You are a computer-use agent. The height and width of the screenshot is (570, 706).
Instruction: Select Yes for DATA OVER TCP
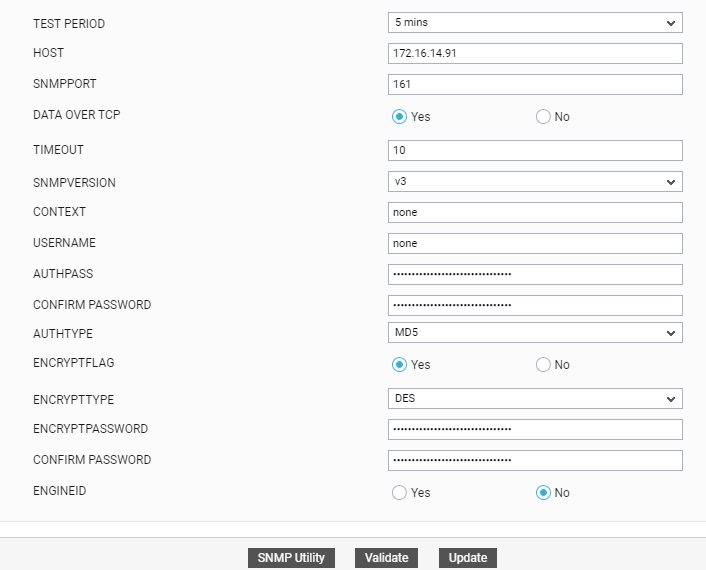[399, 117]
